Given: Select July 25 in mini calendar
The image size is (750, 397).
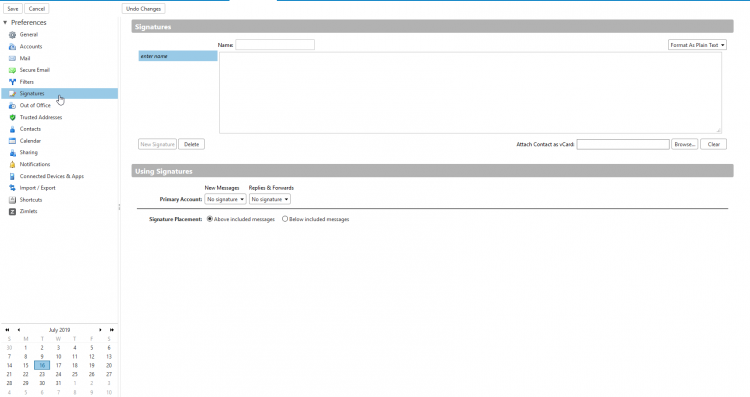Looking at the screenshot, I should pyautogui.click(x=75, y=374).
